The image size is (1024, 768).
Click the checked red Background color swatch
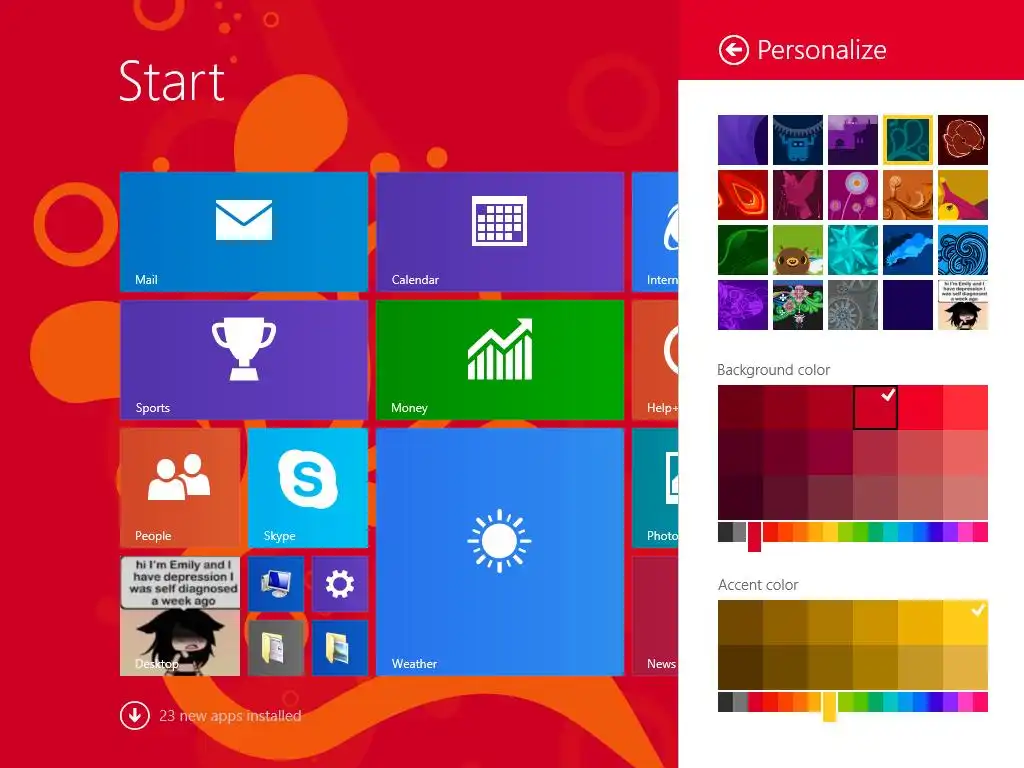click(875, 408)
